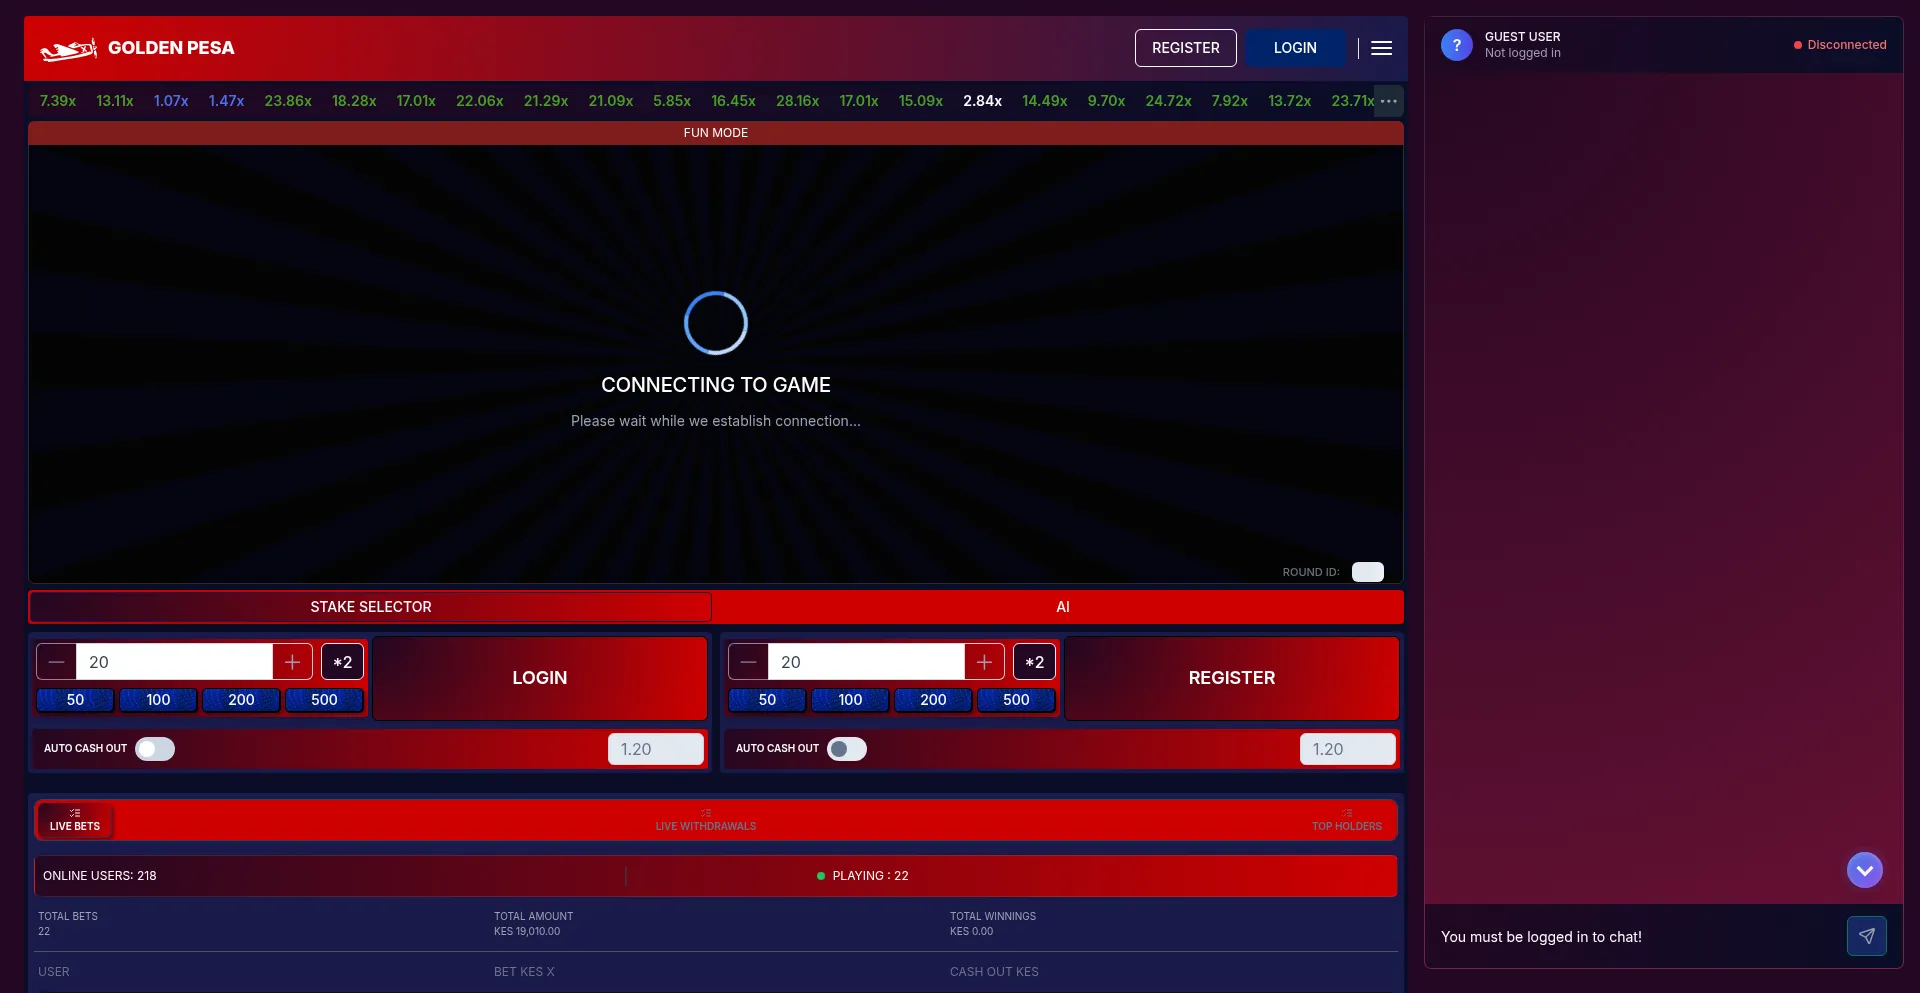
Task: Click the Round ID value box
Action: click(1367, 572)
